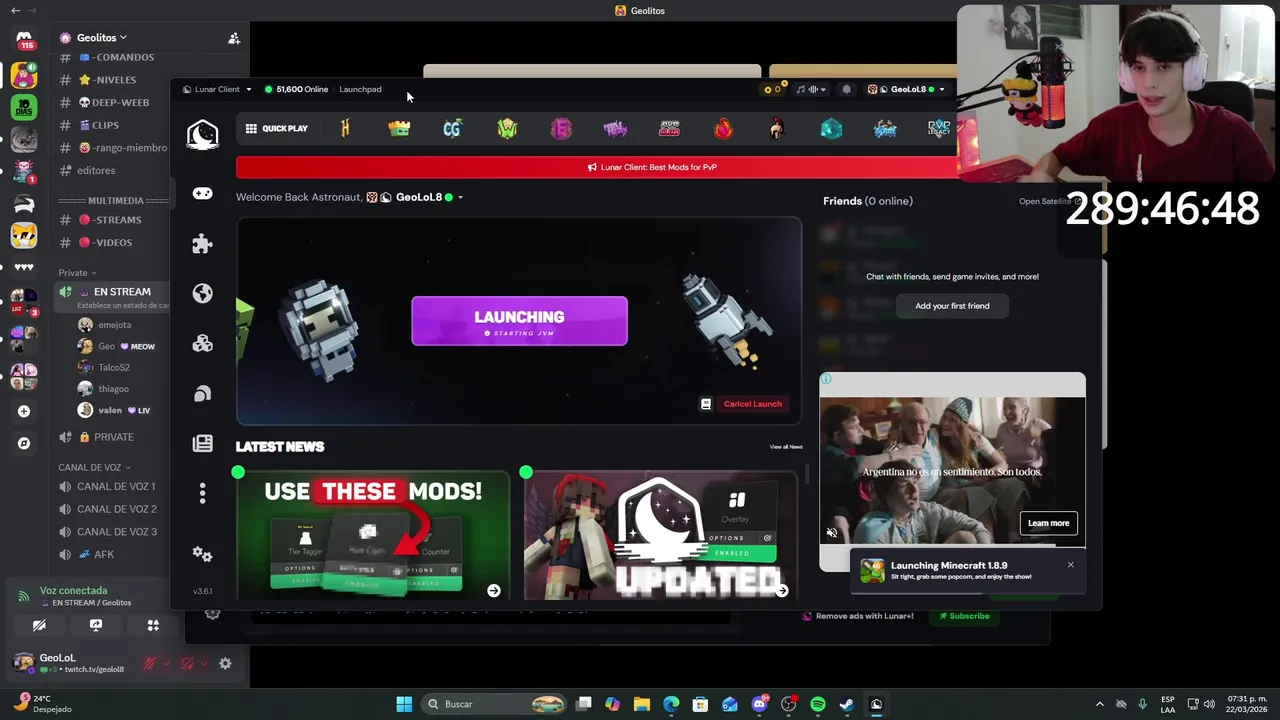Select the Spartan helmet server icon in Quick Play
Image resolution: width=1280 pixels, height=720 pixels.
pyautogui.click(x=777, y=128)
